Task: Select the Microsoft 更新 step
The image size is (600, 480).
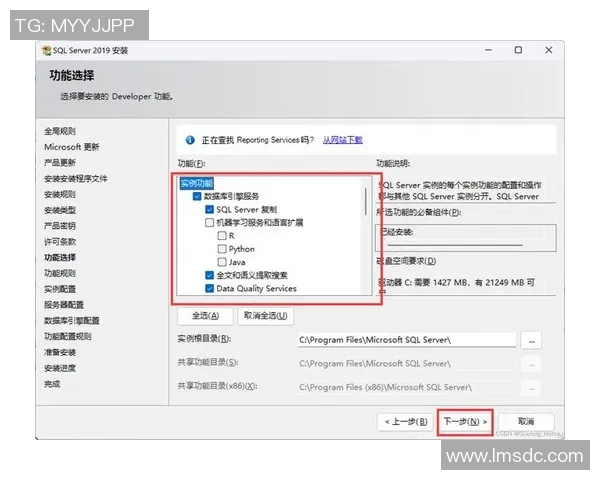Action: coord(72,147)
